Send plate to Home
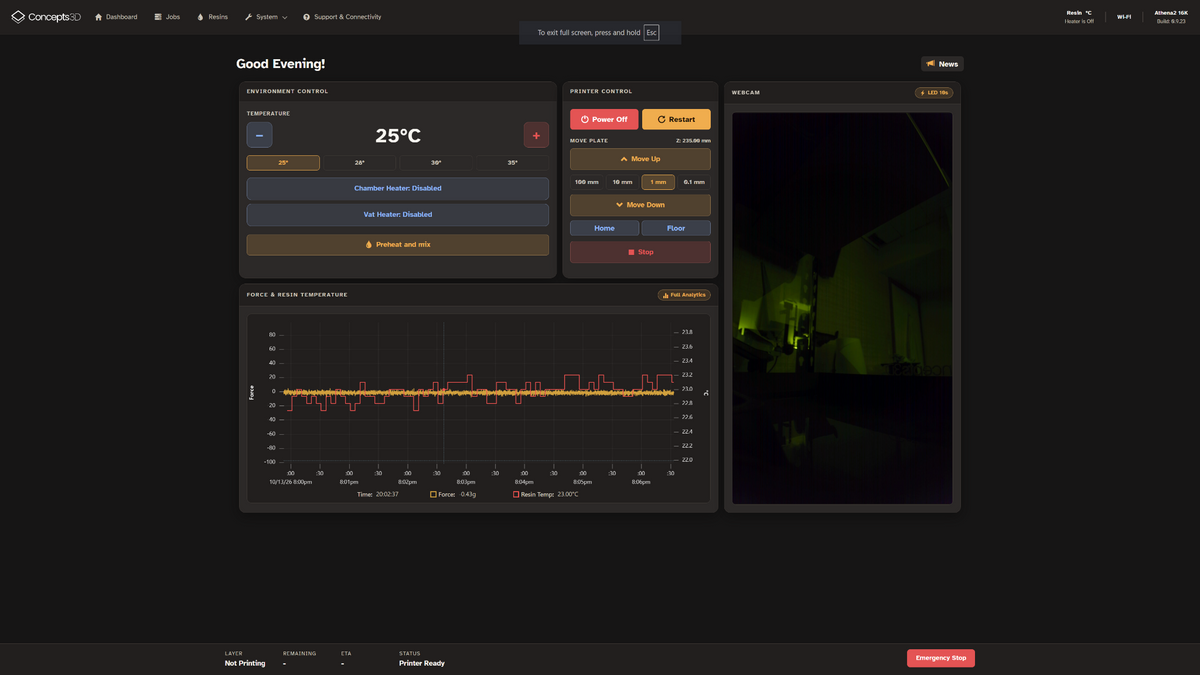This screenshot has width=1200, height=675. pos(604,228)
